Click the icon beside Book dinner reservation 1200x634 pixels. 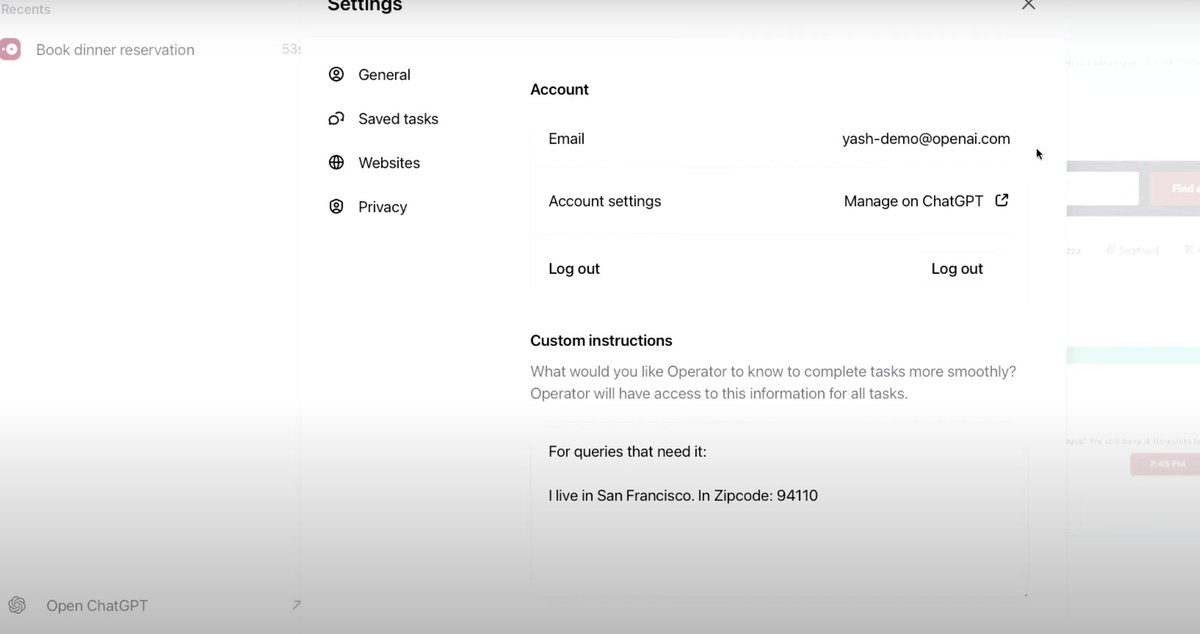point(10,49)
